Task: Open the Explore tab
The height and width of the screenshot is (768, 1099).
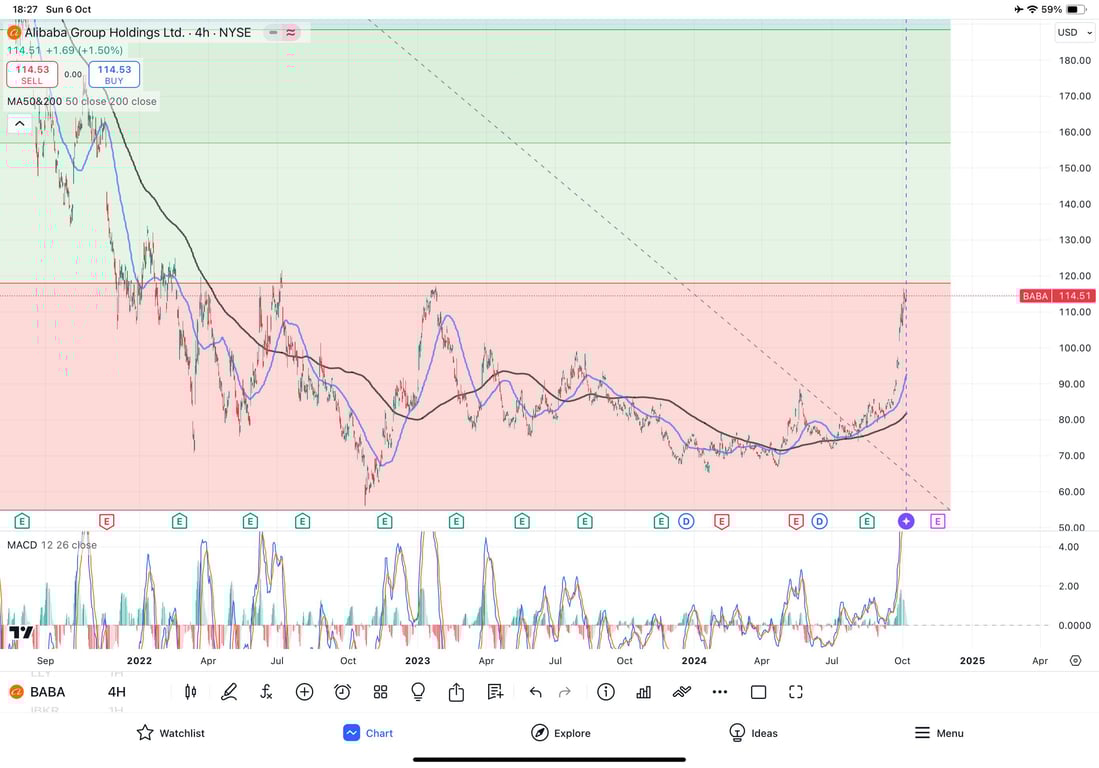Action: [x=561, y=733]
